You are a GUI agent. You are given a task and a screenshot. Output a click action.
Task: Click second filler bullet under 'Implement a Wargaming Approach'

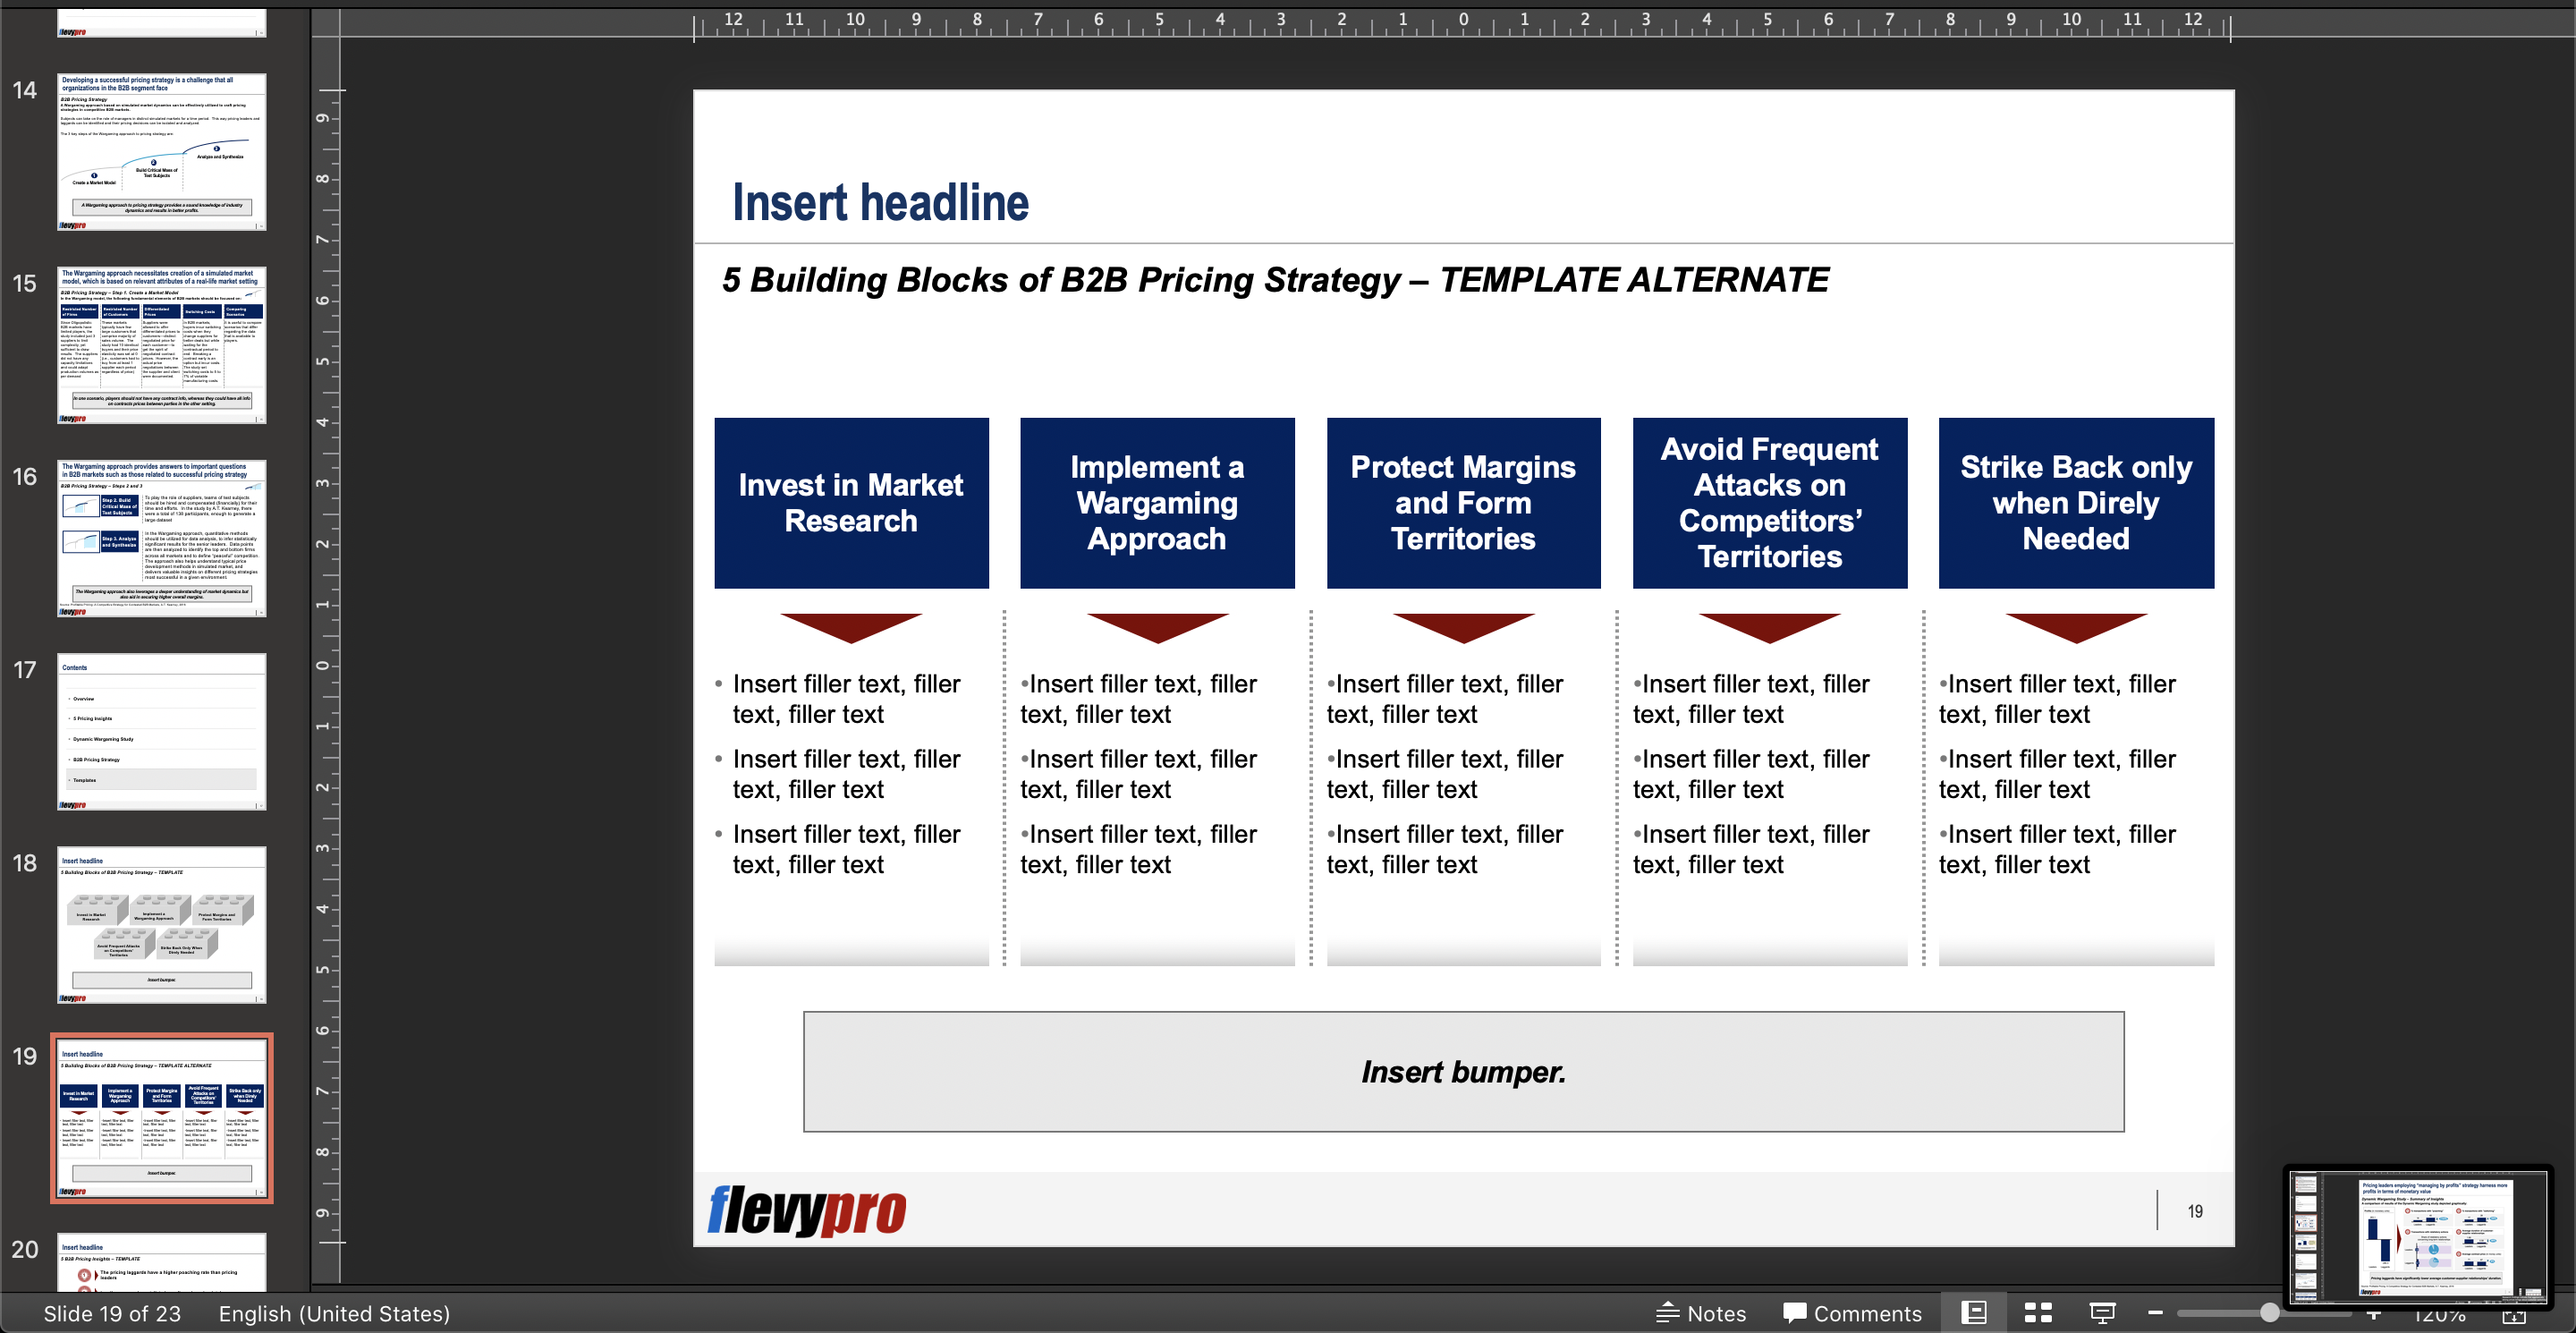point(1139,774)
